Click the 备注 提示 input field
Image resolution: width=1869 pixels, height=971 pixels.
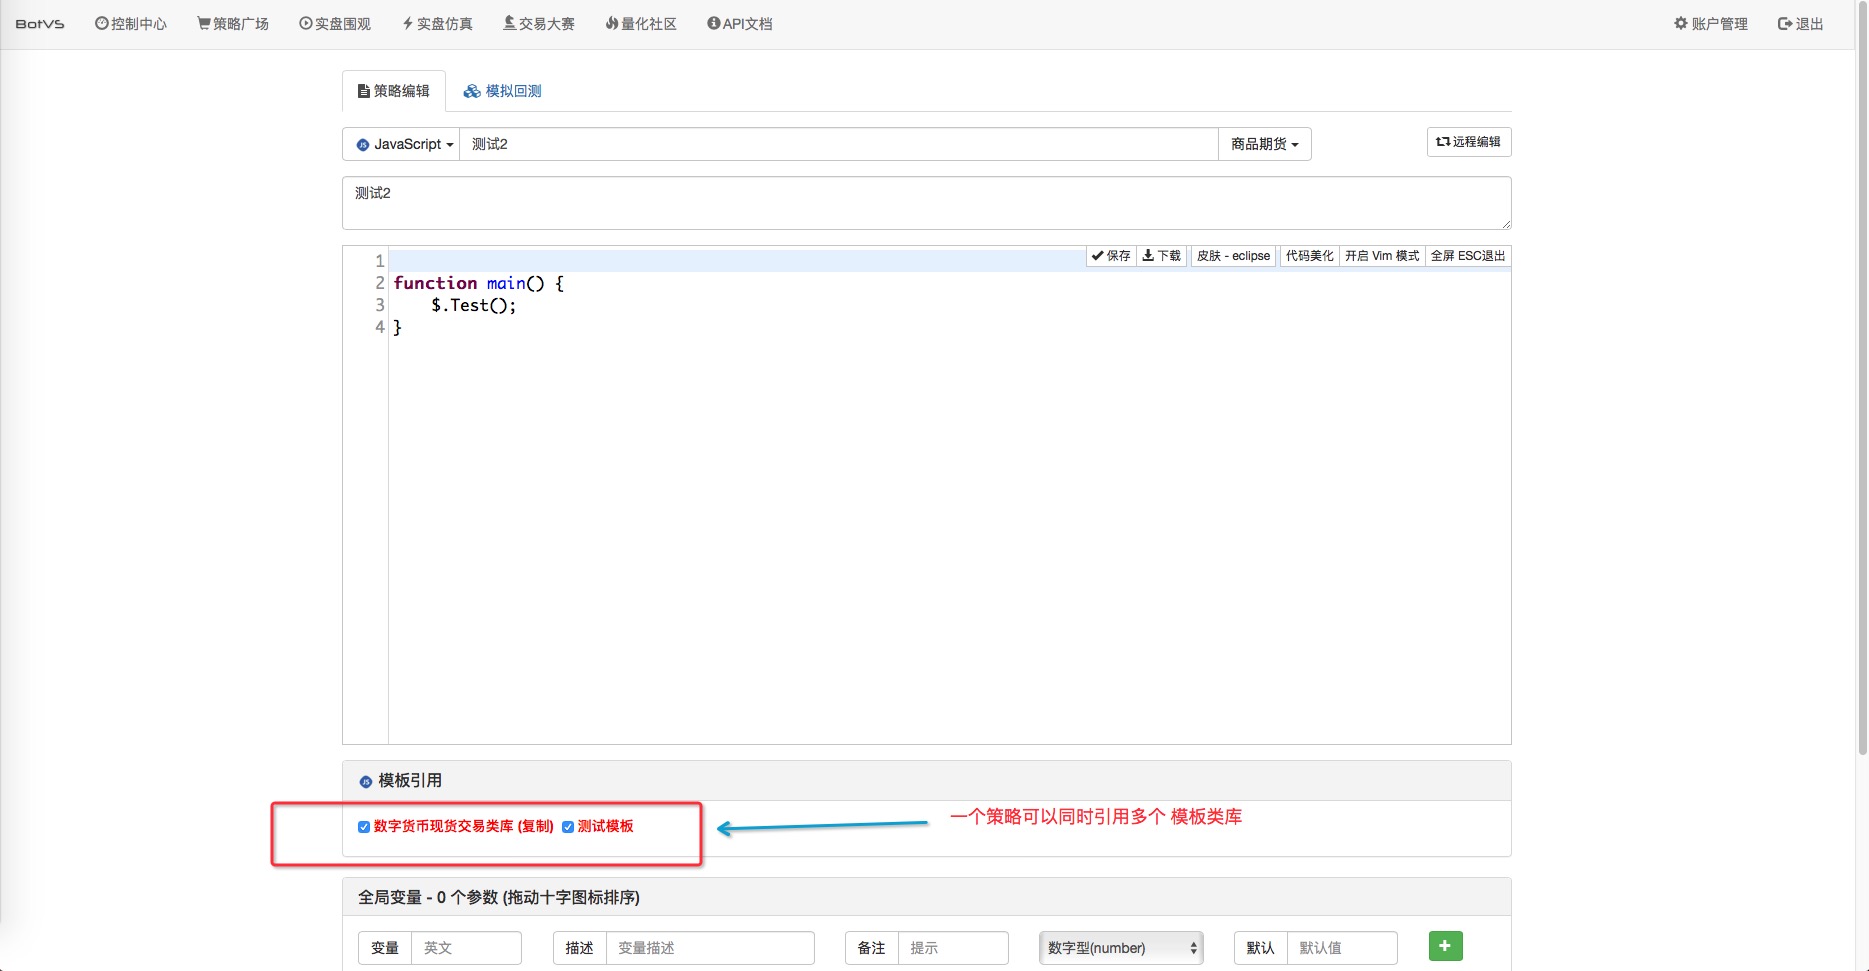953,948
